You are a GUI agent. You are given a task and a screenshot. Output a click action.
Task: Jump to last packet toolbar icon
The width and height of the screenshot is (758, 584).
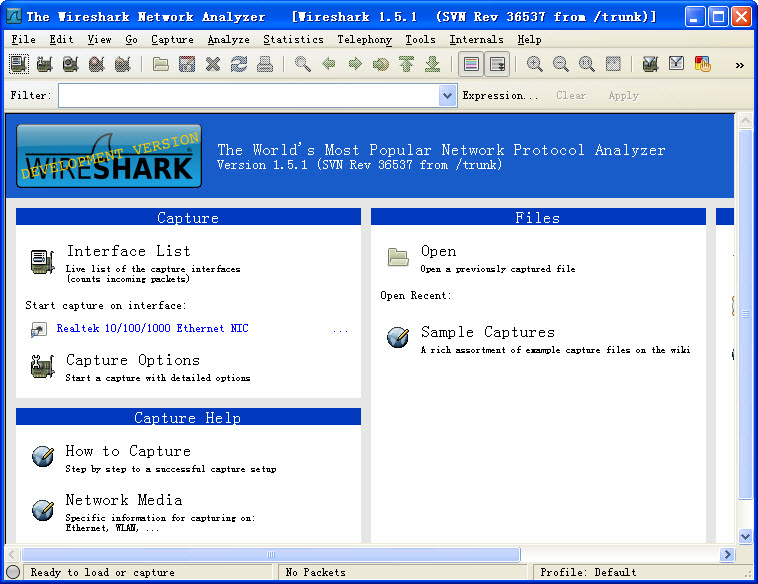[433, 64]
